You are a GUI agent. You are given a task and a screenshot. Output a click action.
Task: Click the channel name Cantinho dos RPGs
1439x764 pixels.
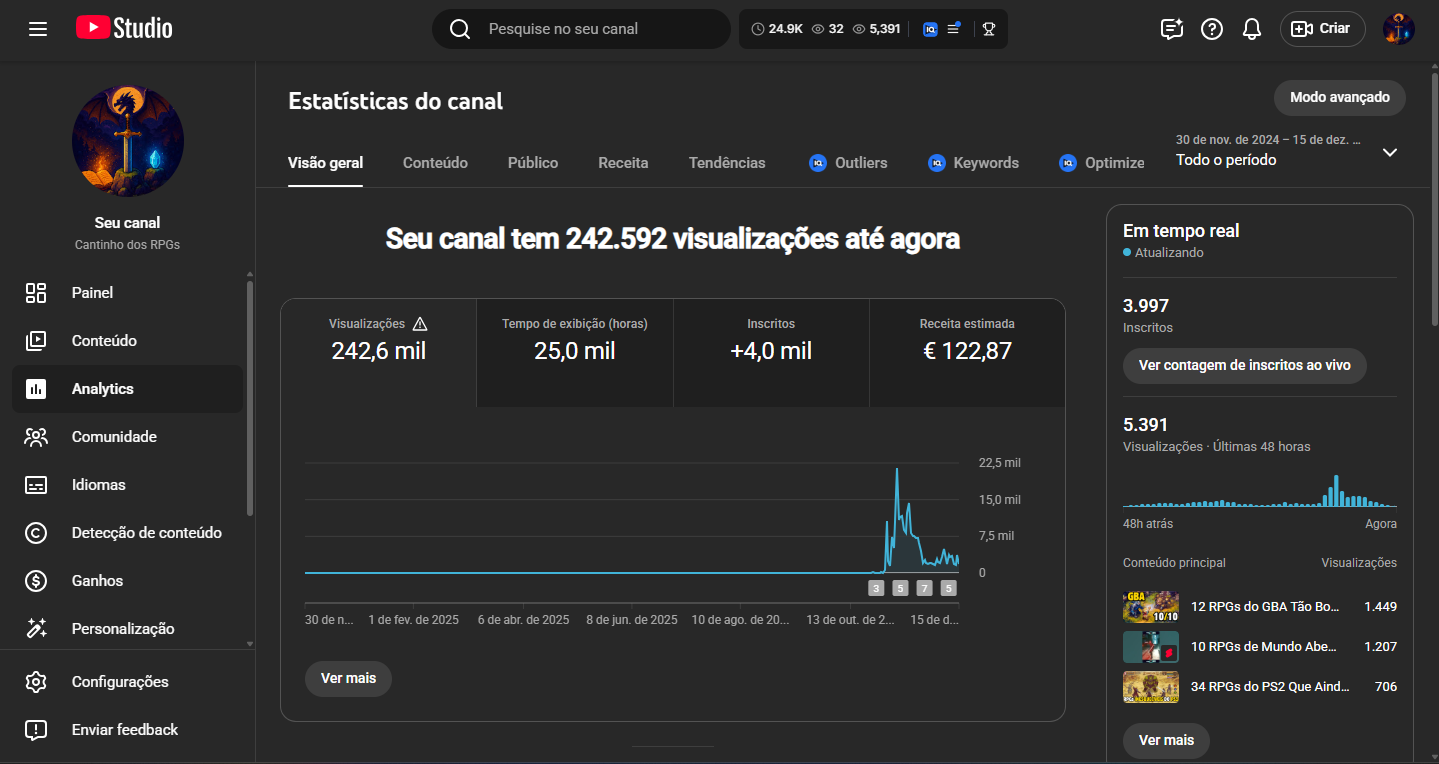pyautogui.click(x=127, y=245)
